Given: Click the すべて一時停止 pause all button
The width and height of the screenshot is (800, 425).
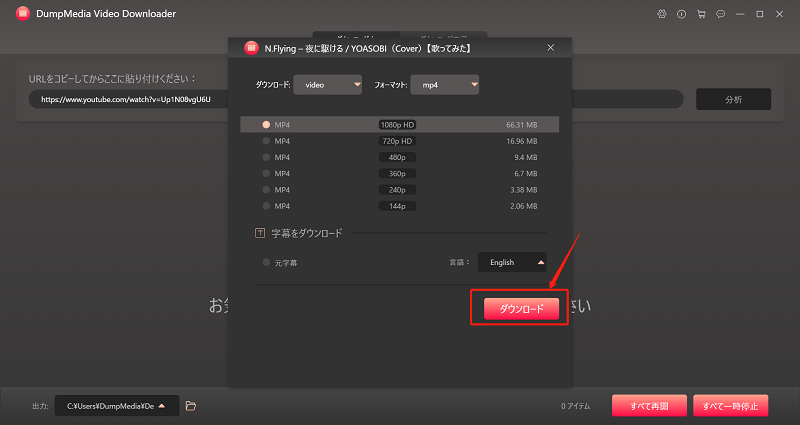Looking at the screenshot, I should (x=730, y=406).
